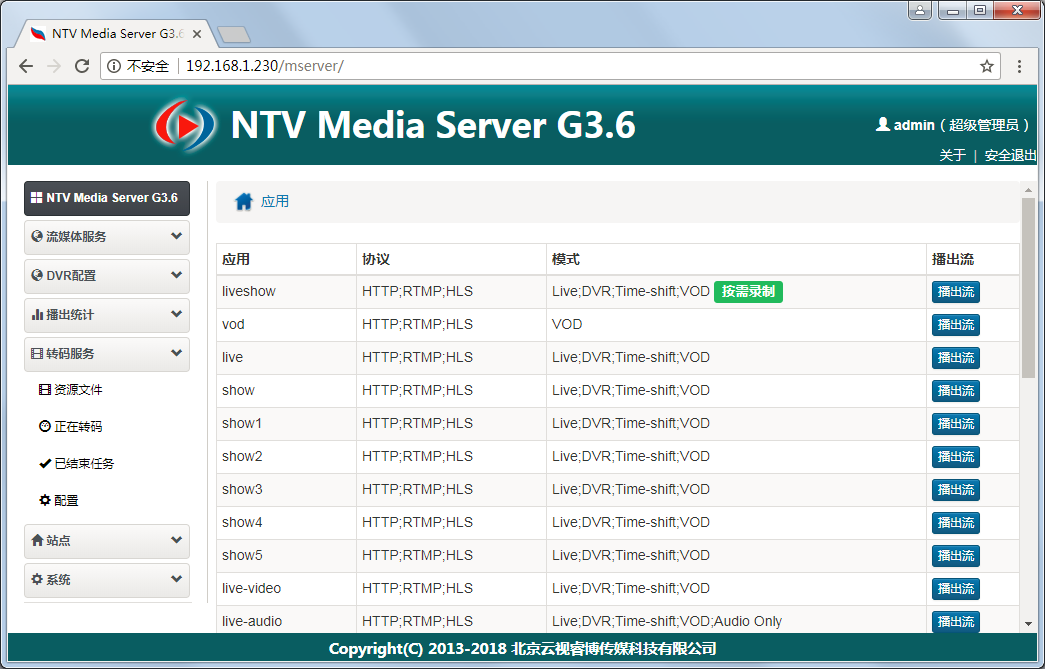Image resolution: width=1045 pixels, height=669 pixels.
Task: Expand the 播出统计 menu
Action: [107, 315]
